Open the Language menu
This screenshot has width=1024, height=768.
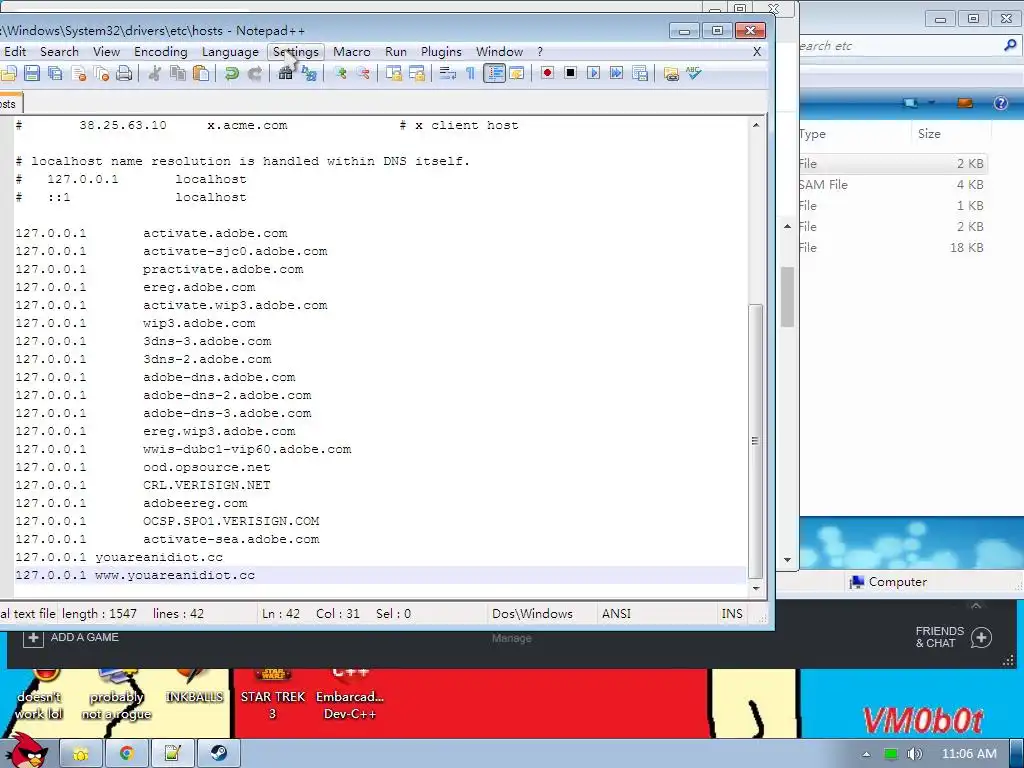pyautogui.click(x=230, y=52)
